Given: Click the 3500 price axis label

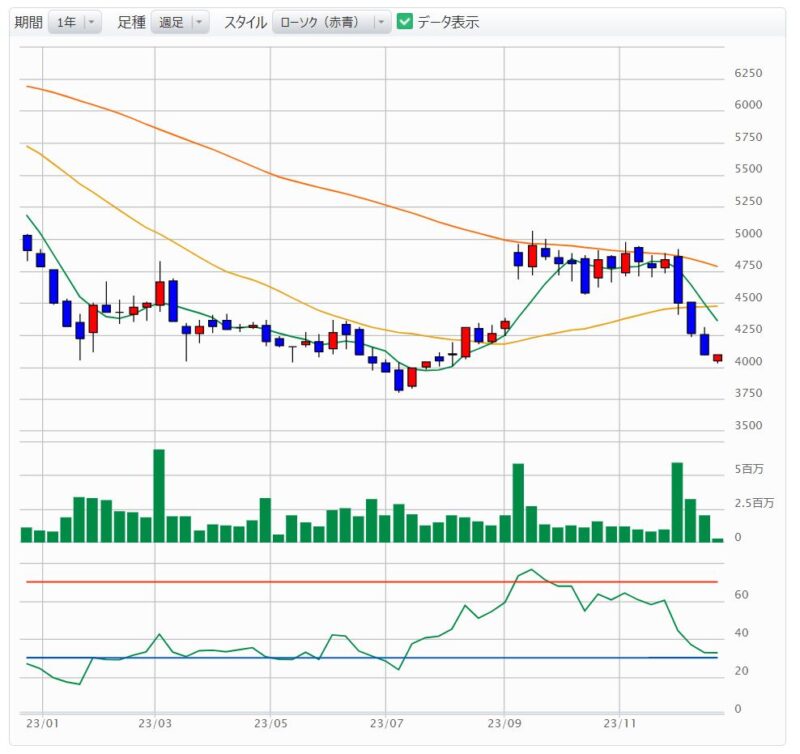Looking at the screenshot, I should pos(748,425).
